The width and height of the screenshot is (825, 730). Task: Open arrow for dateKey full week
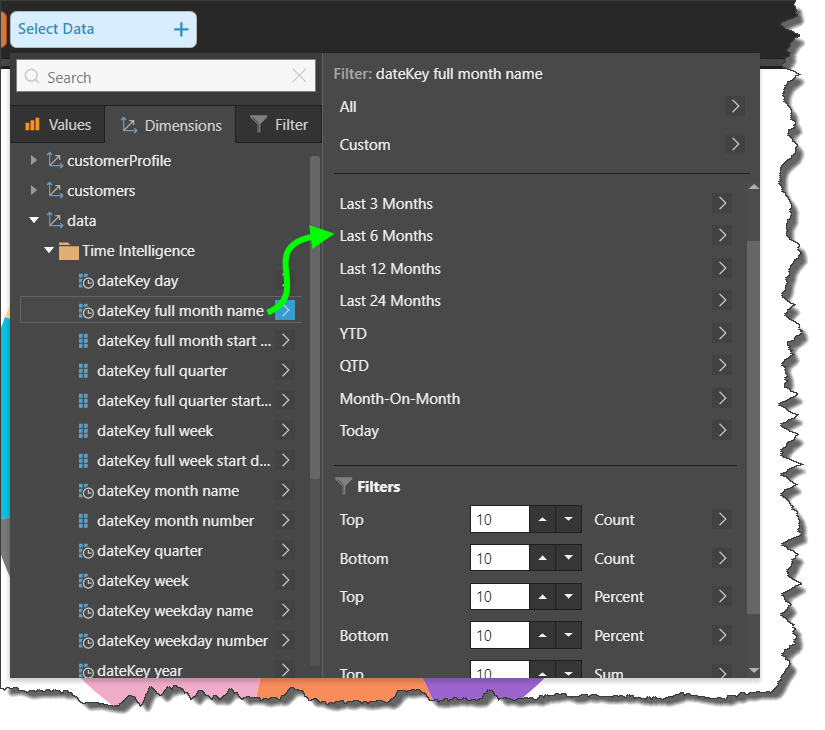click(x=285, y=431)
